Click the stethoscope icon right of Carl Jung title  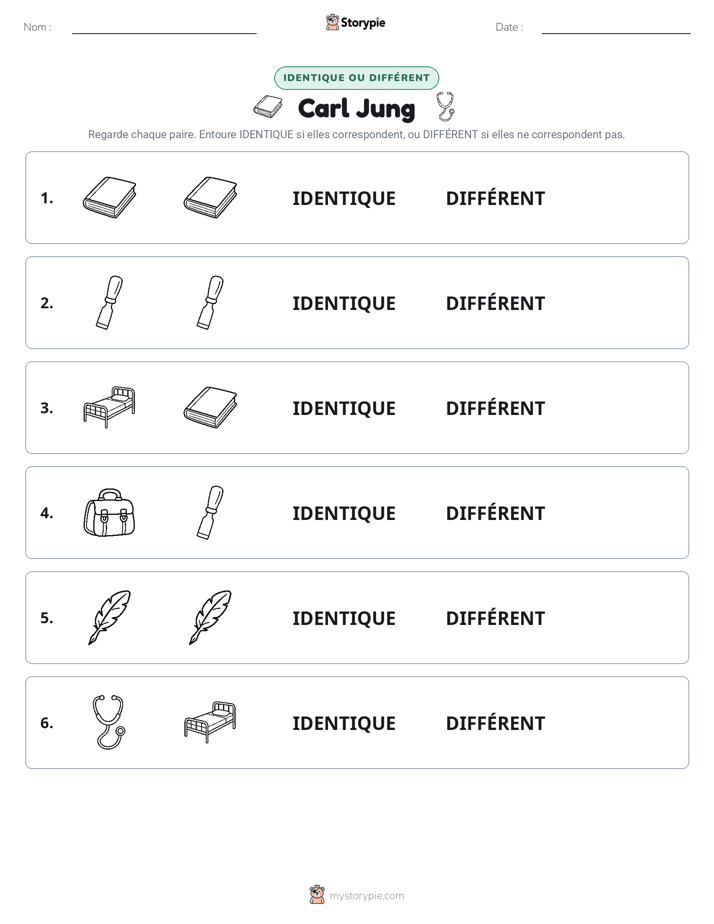446,107
